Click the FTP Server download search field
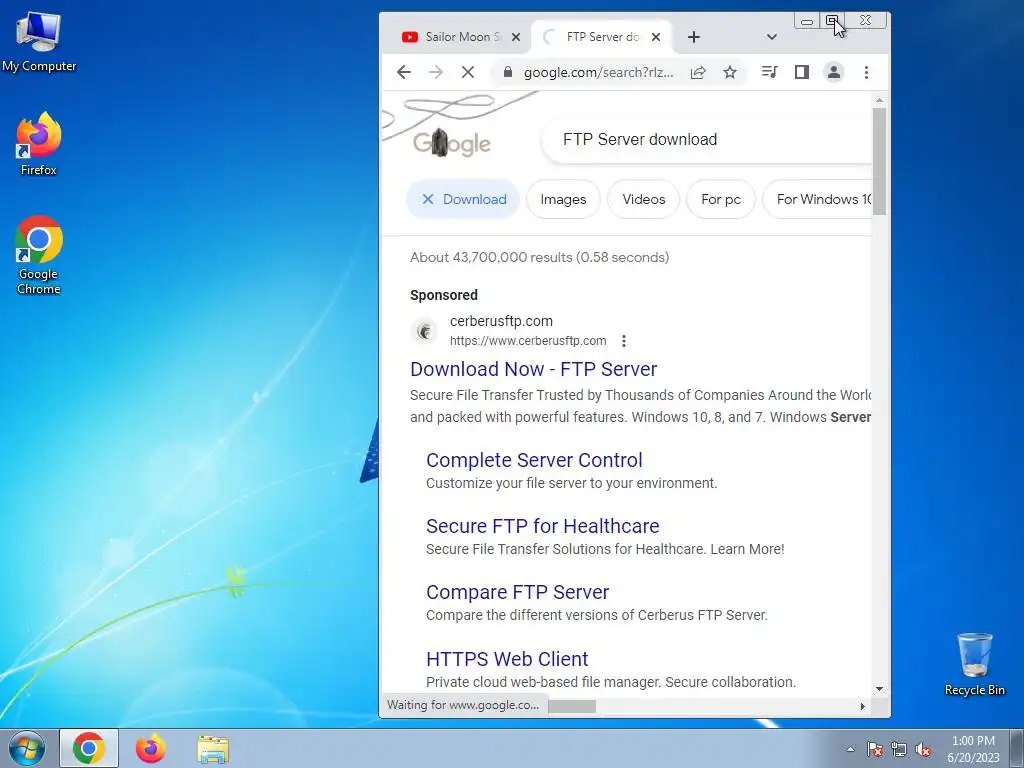This screenshot has height=768, width=1024. coord(707,140)
